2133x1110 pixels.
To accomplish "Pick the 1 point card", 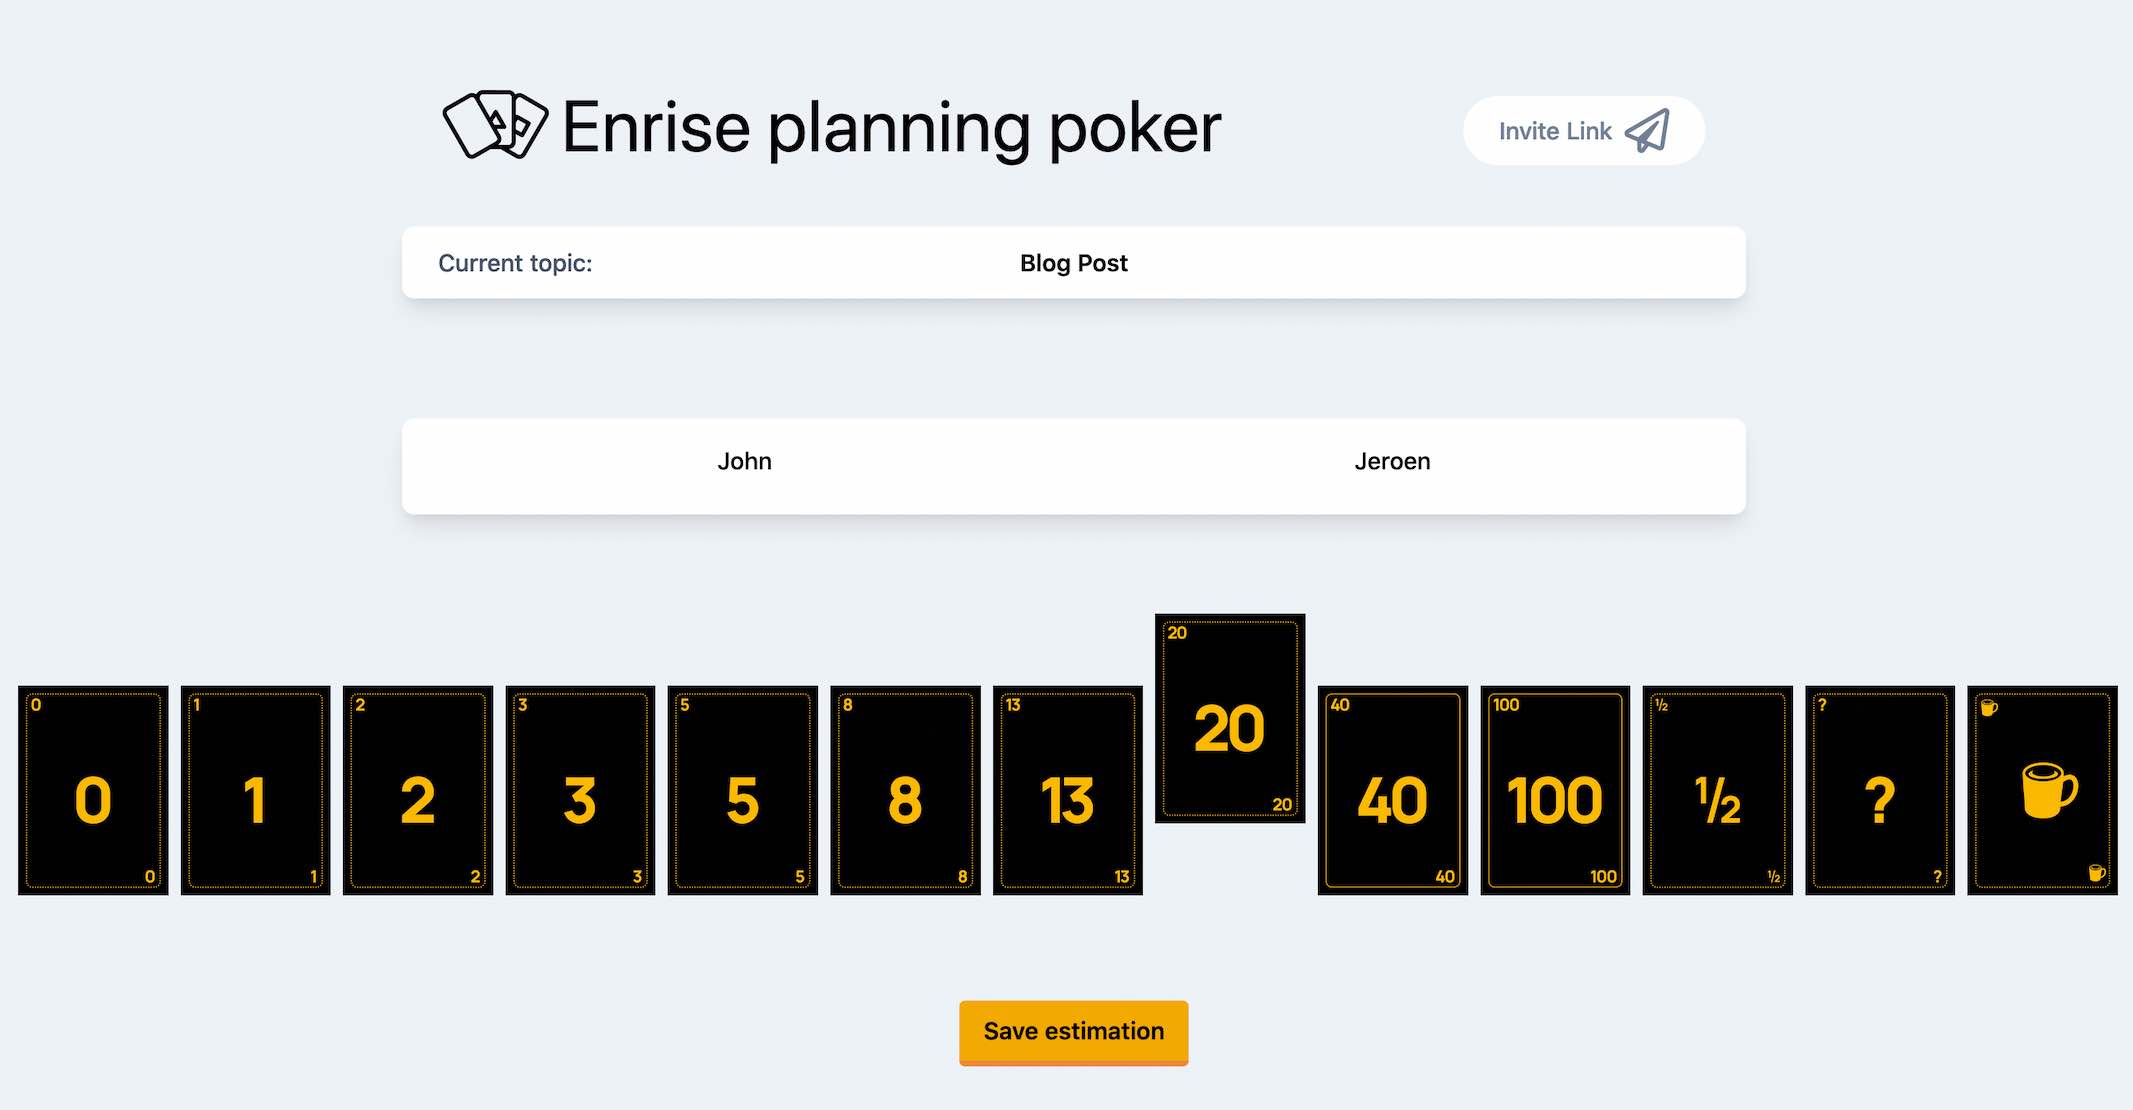I will coord(255,790).
